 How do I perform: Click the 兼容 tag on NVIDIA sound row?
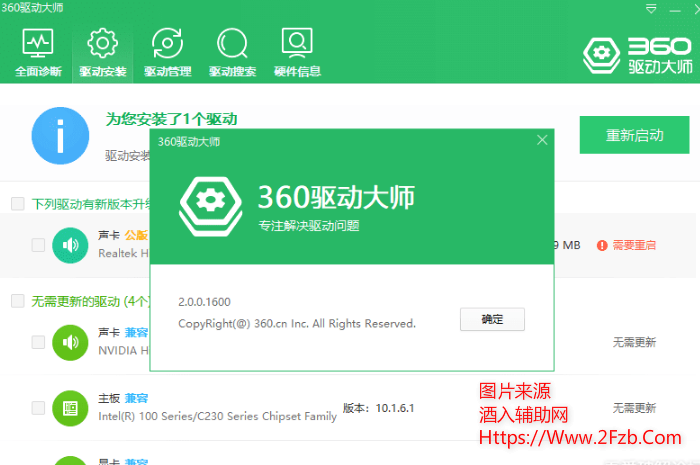pos(136,332)
